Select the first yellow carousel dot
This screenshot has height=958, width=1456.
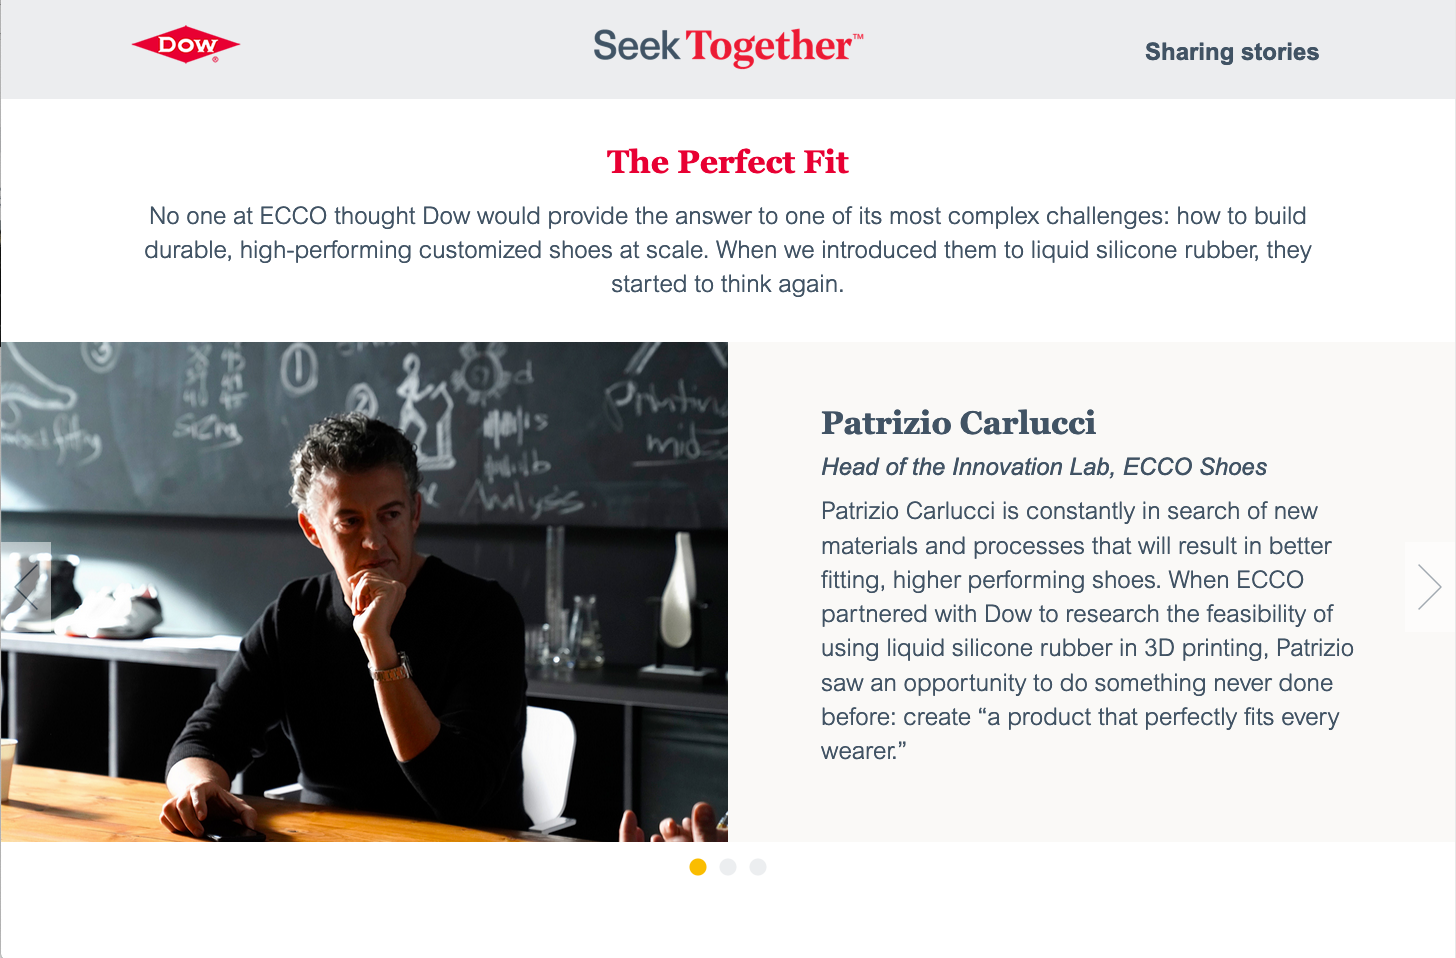698,867
